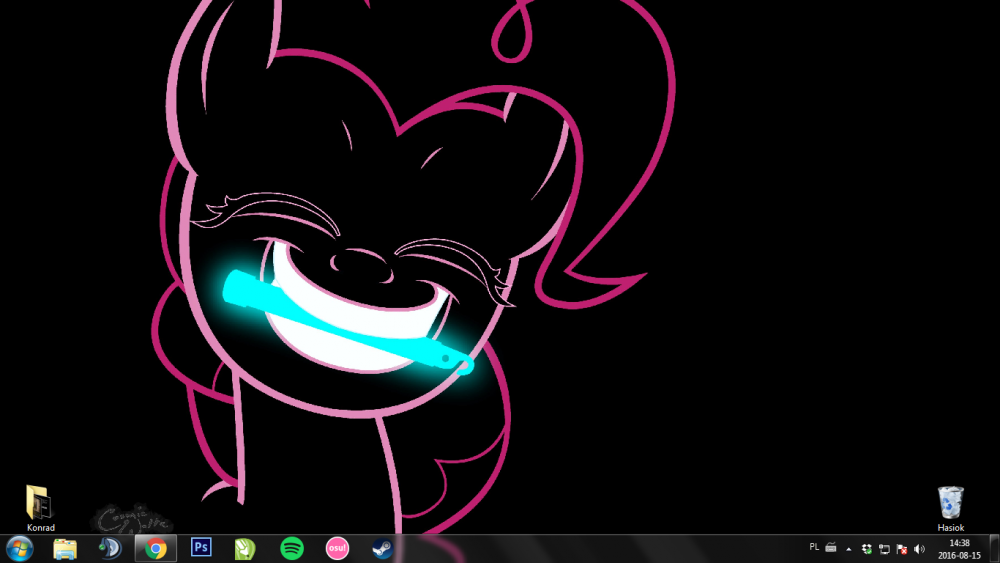This screenshot has height=563, width=1000.
Task: Open Action Center flag icon
Action: (x=901, y=549)
